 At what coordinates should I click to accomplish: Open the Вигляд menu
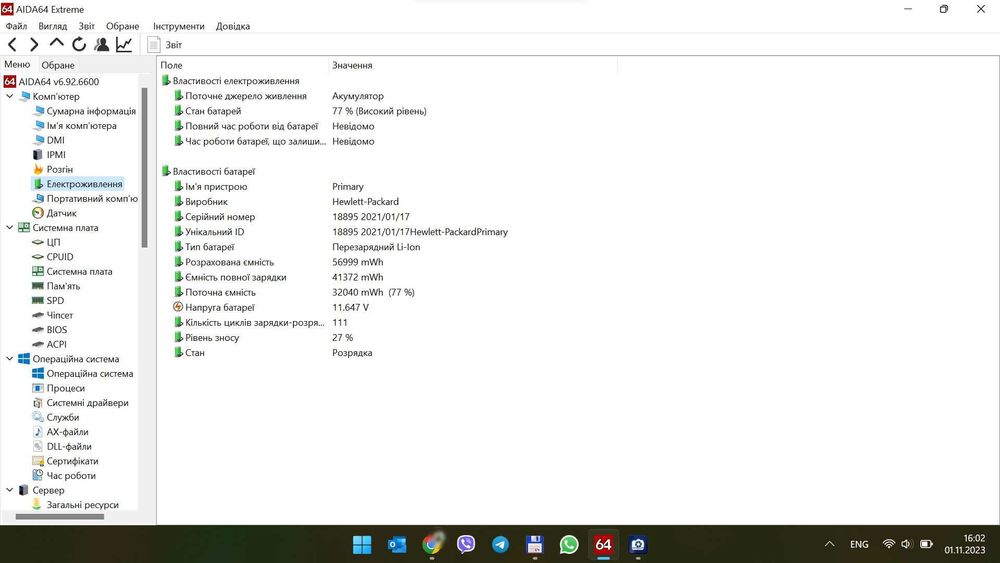tap(52, 26)
